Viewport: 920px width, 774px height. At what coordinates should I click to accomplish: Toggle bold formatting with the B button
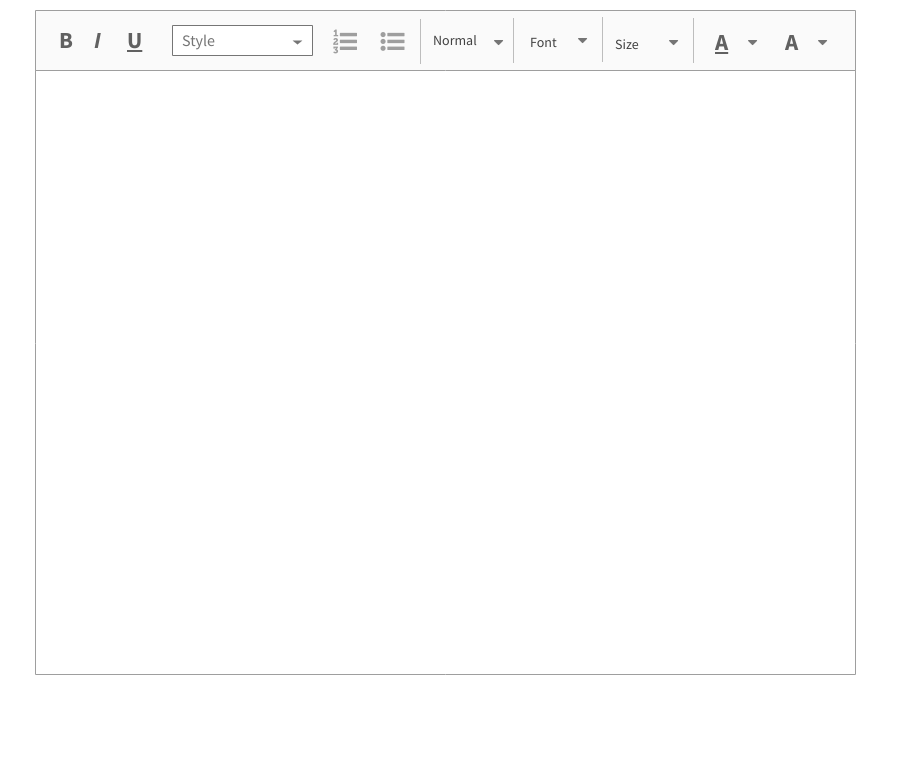(x=66, y=40)
